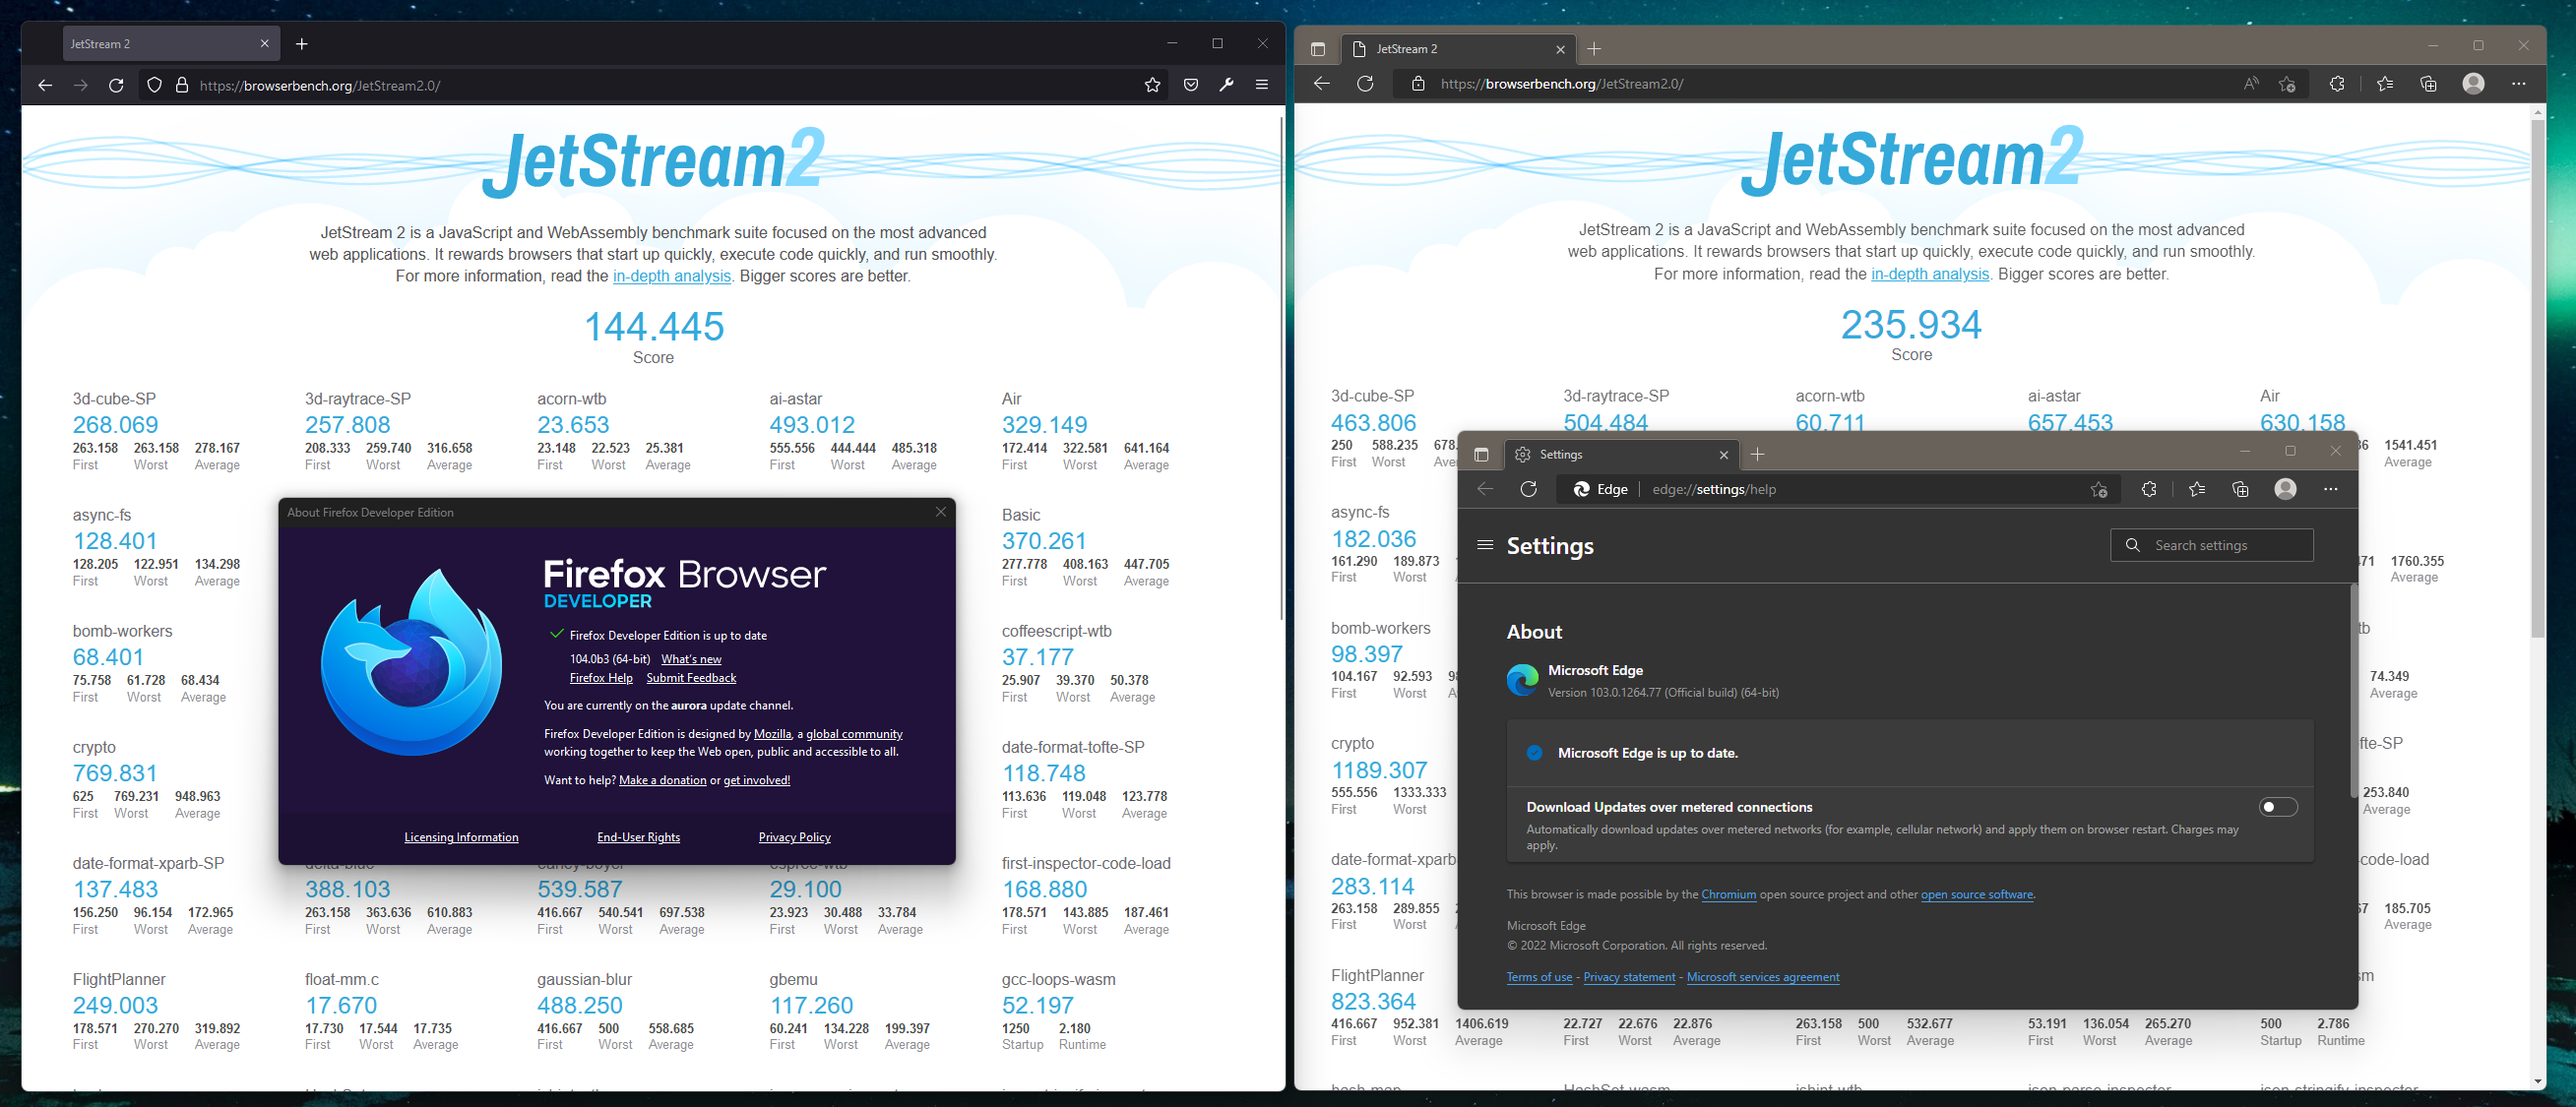This screenshot has width=2576, height=1107.
Task: Add to favorites in Edge JetStream address bar
Action: [x=2287, y=84]
